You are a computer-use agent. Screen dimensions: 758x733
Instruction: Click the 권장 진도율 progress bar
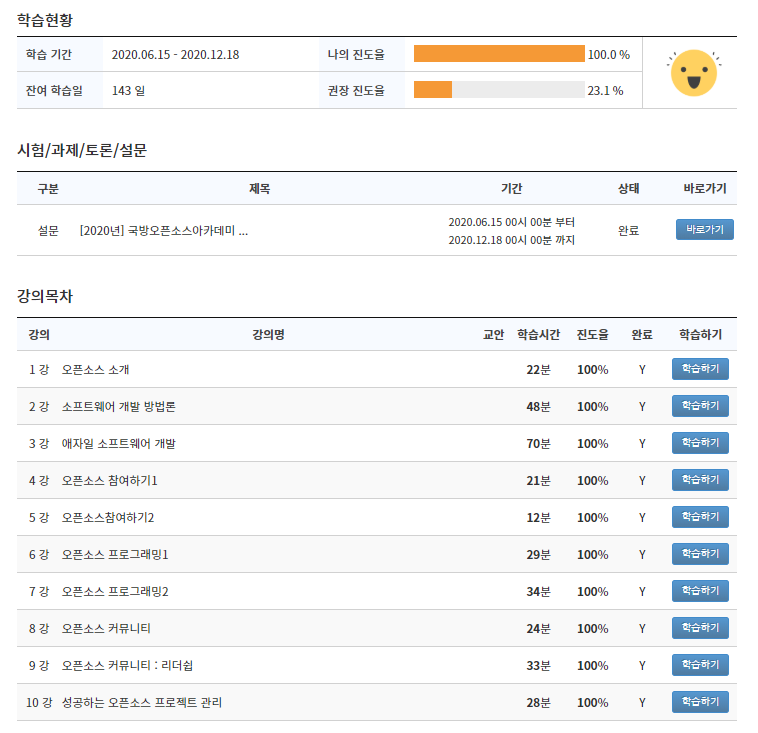pos(499,89)
